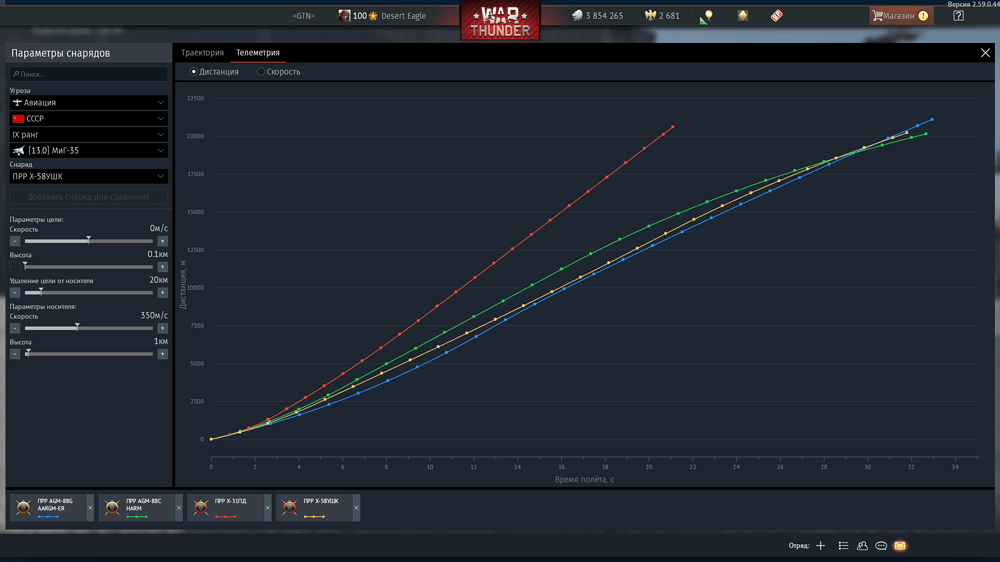Increase target speed with plus button
The width and height of the screenshot is (1000, 562).
[x=163, y=241]
